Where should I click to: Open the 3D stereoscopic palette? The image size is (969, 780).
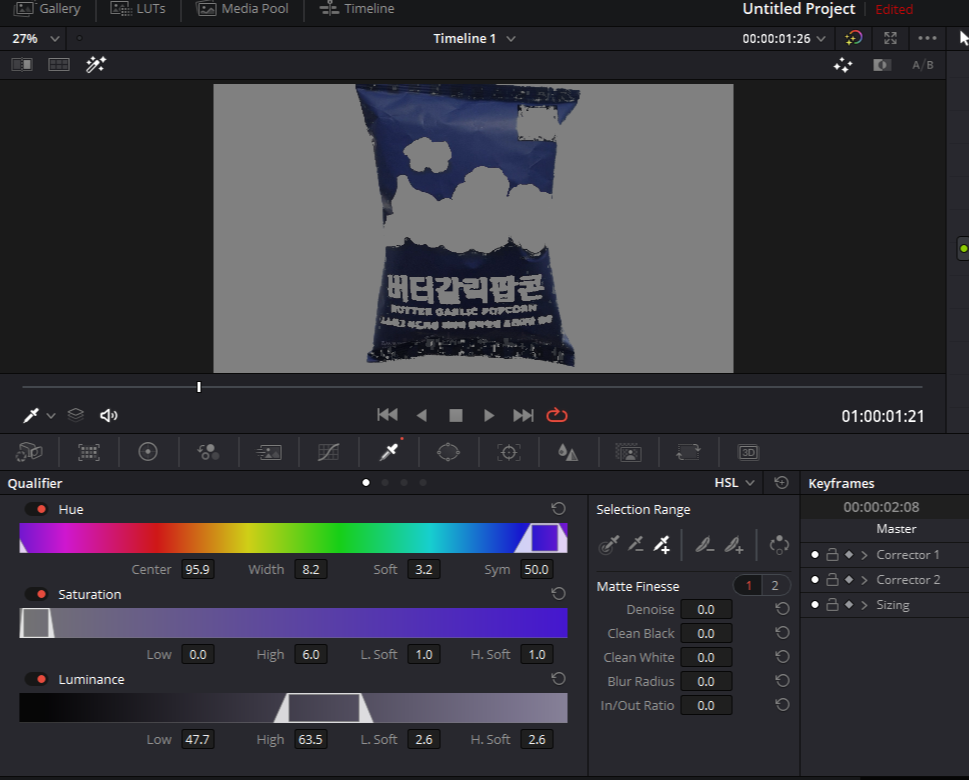(x=748, y=452)
